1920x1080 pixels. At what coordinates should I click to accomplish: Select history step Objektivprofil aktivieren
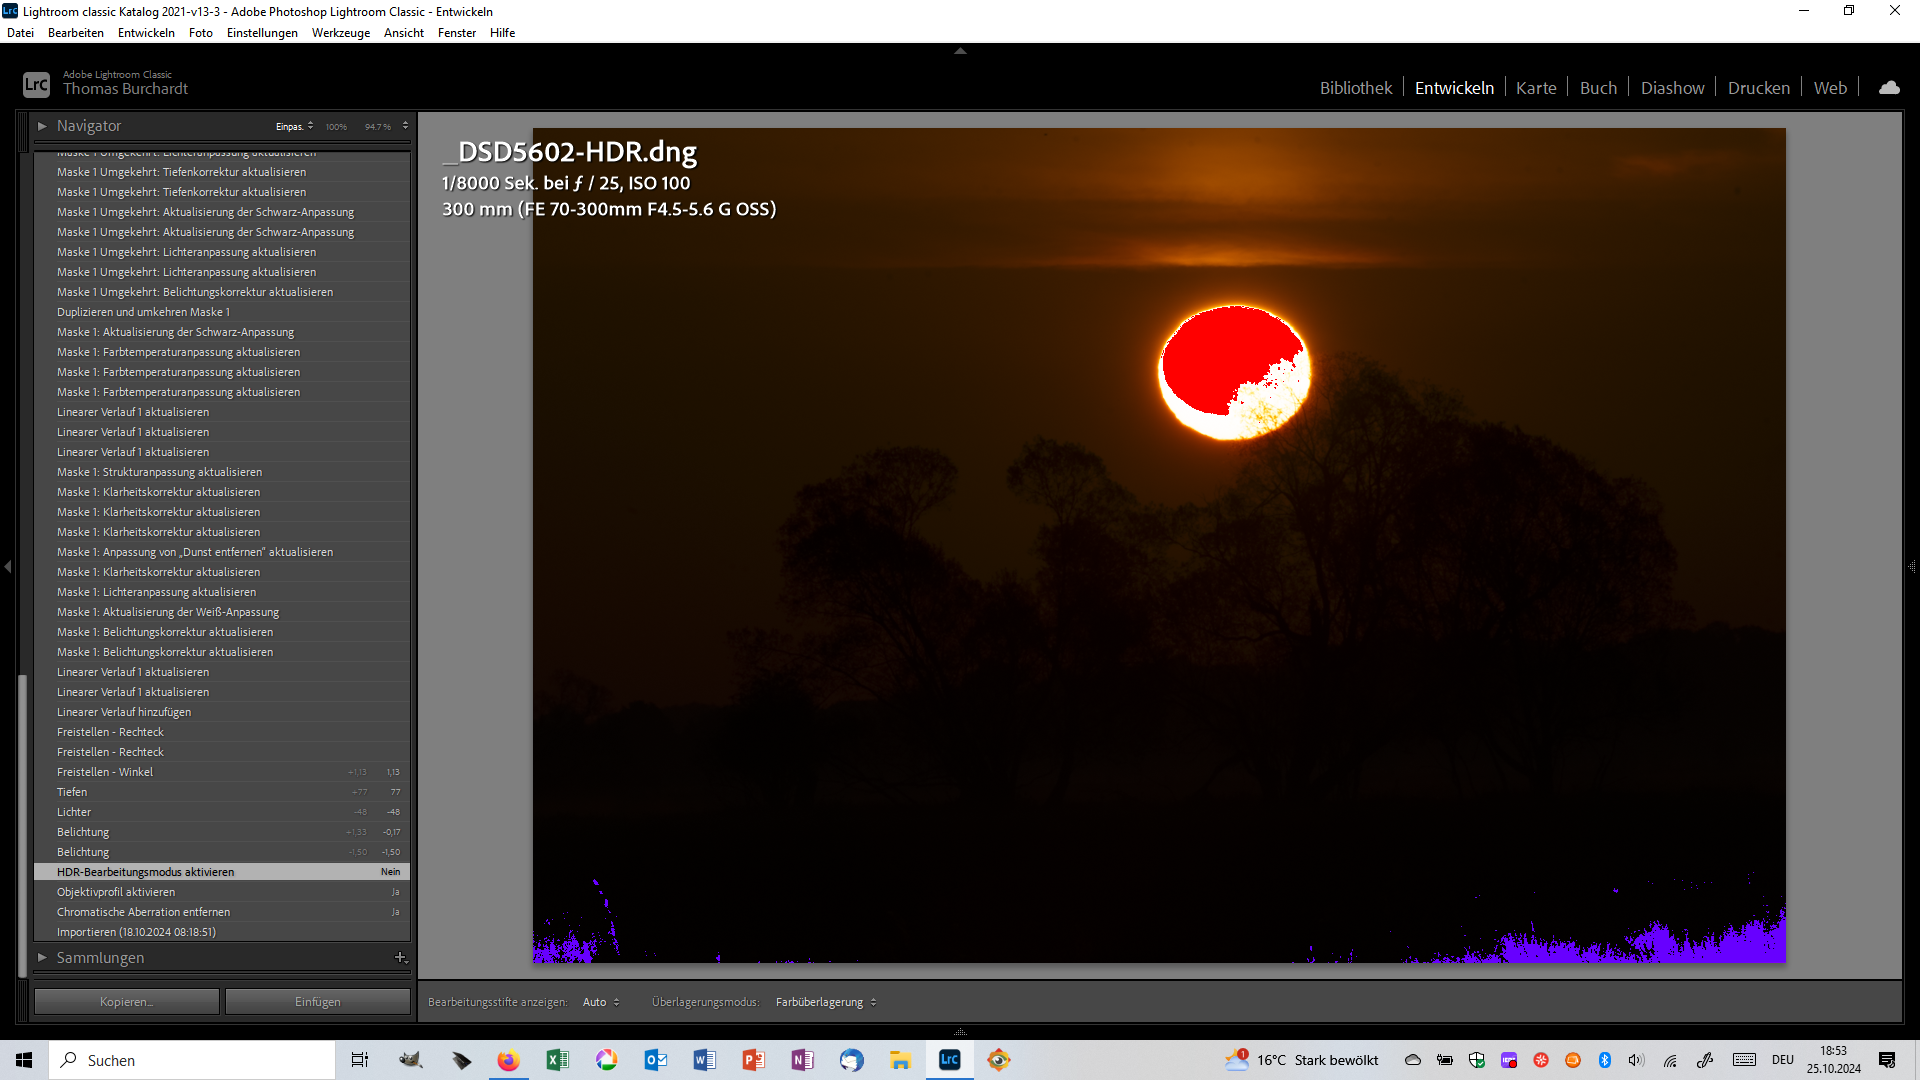(x=116, y=892)
